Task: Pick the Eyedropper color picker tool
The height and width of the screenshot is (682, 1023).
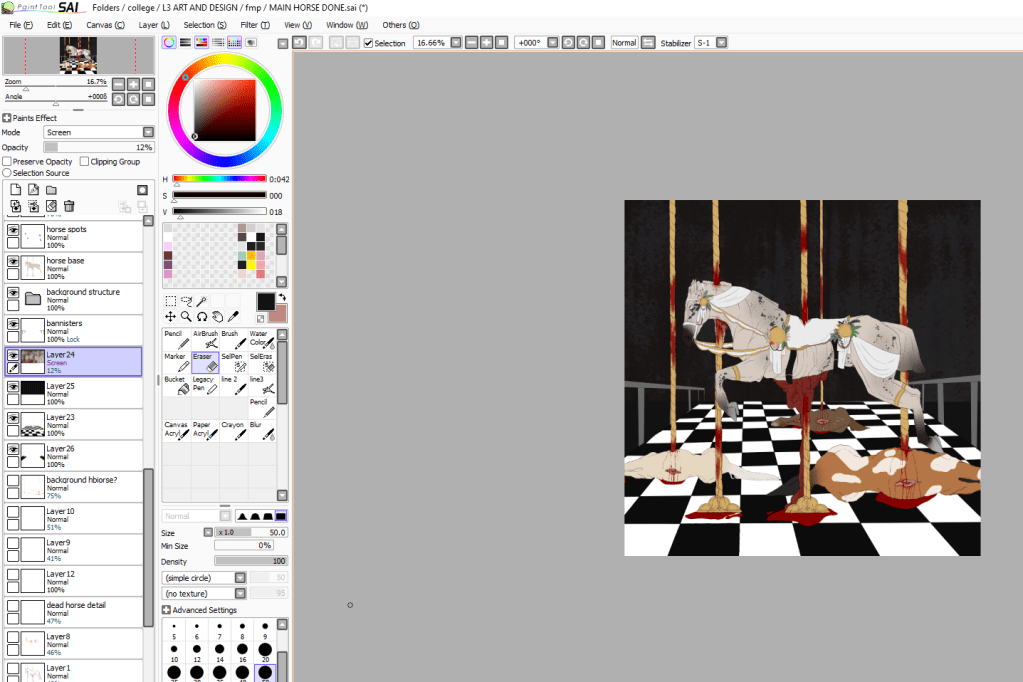Action: click(233, 316)
